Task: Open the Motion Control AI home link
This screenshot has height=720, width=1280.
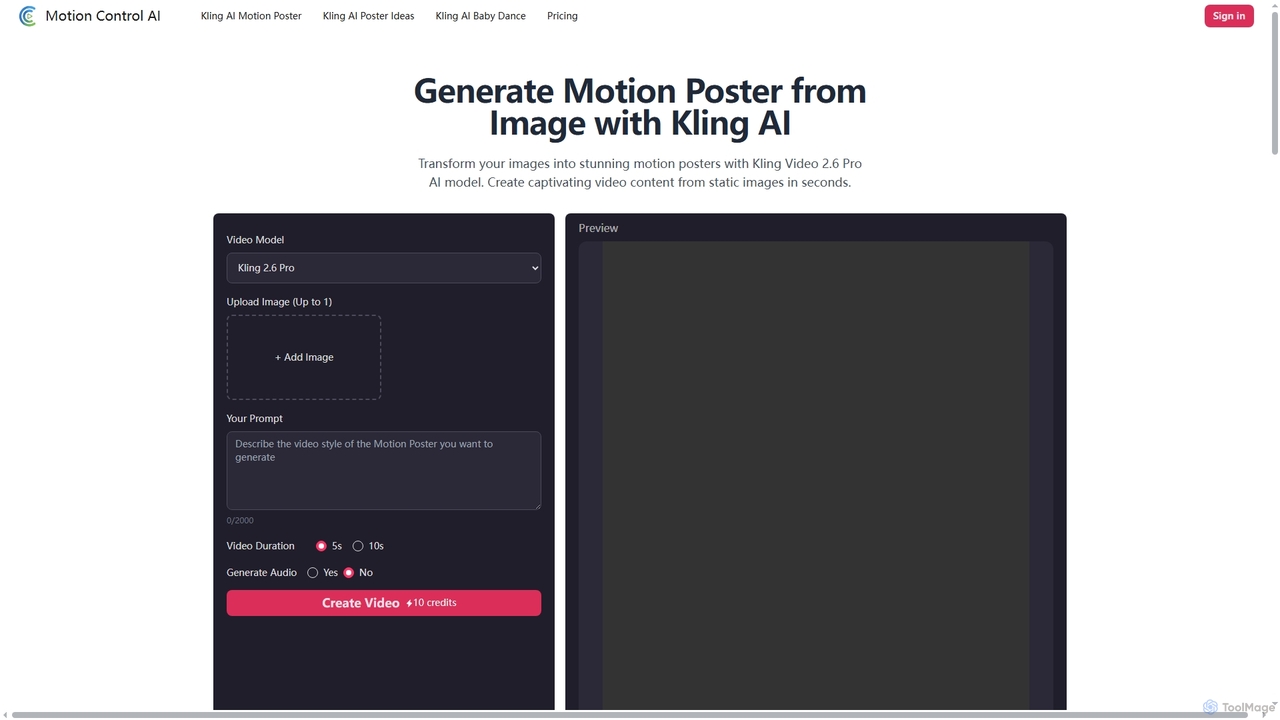Action: [90, 16]
